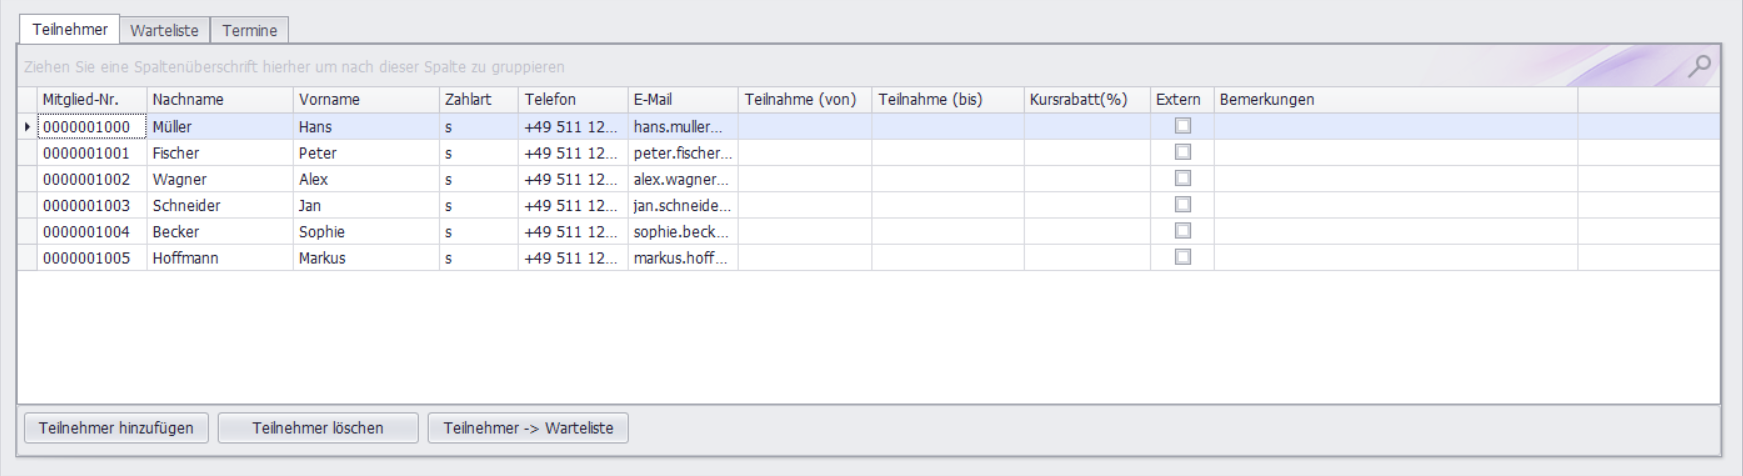This screenshot has width=1743, height=476.
Task: Select member number 0000001005 cell
Action: tap(91, 258)
